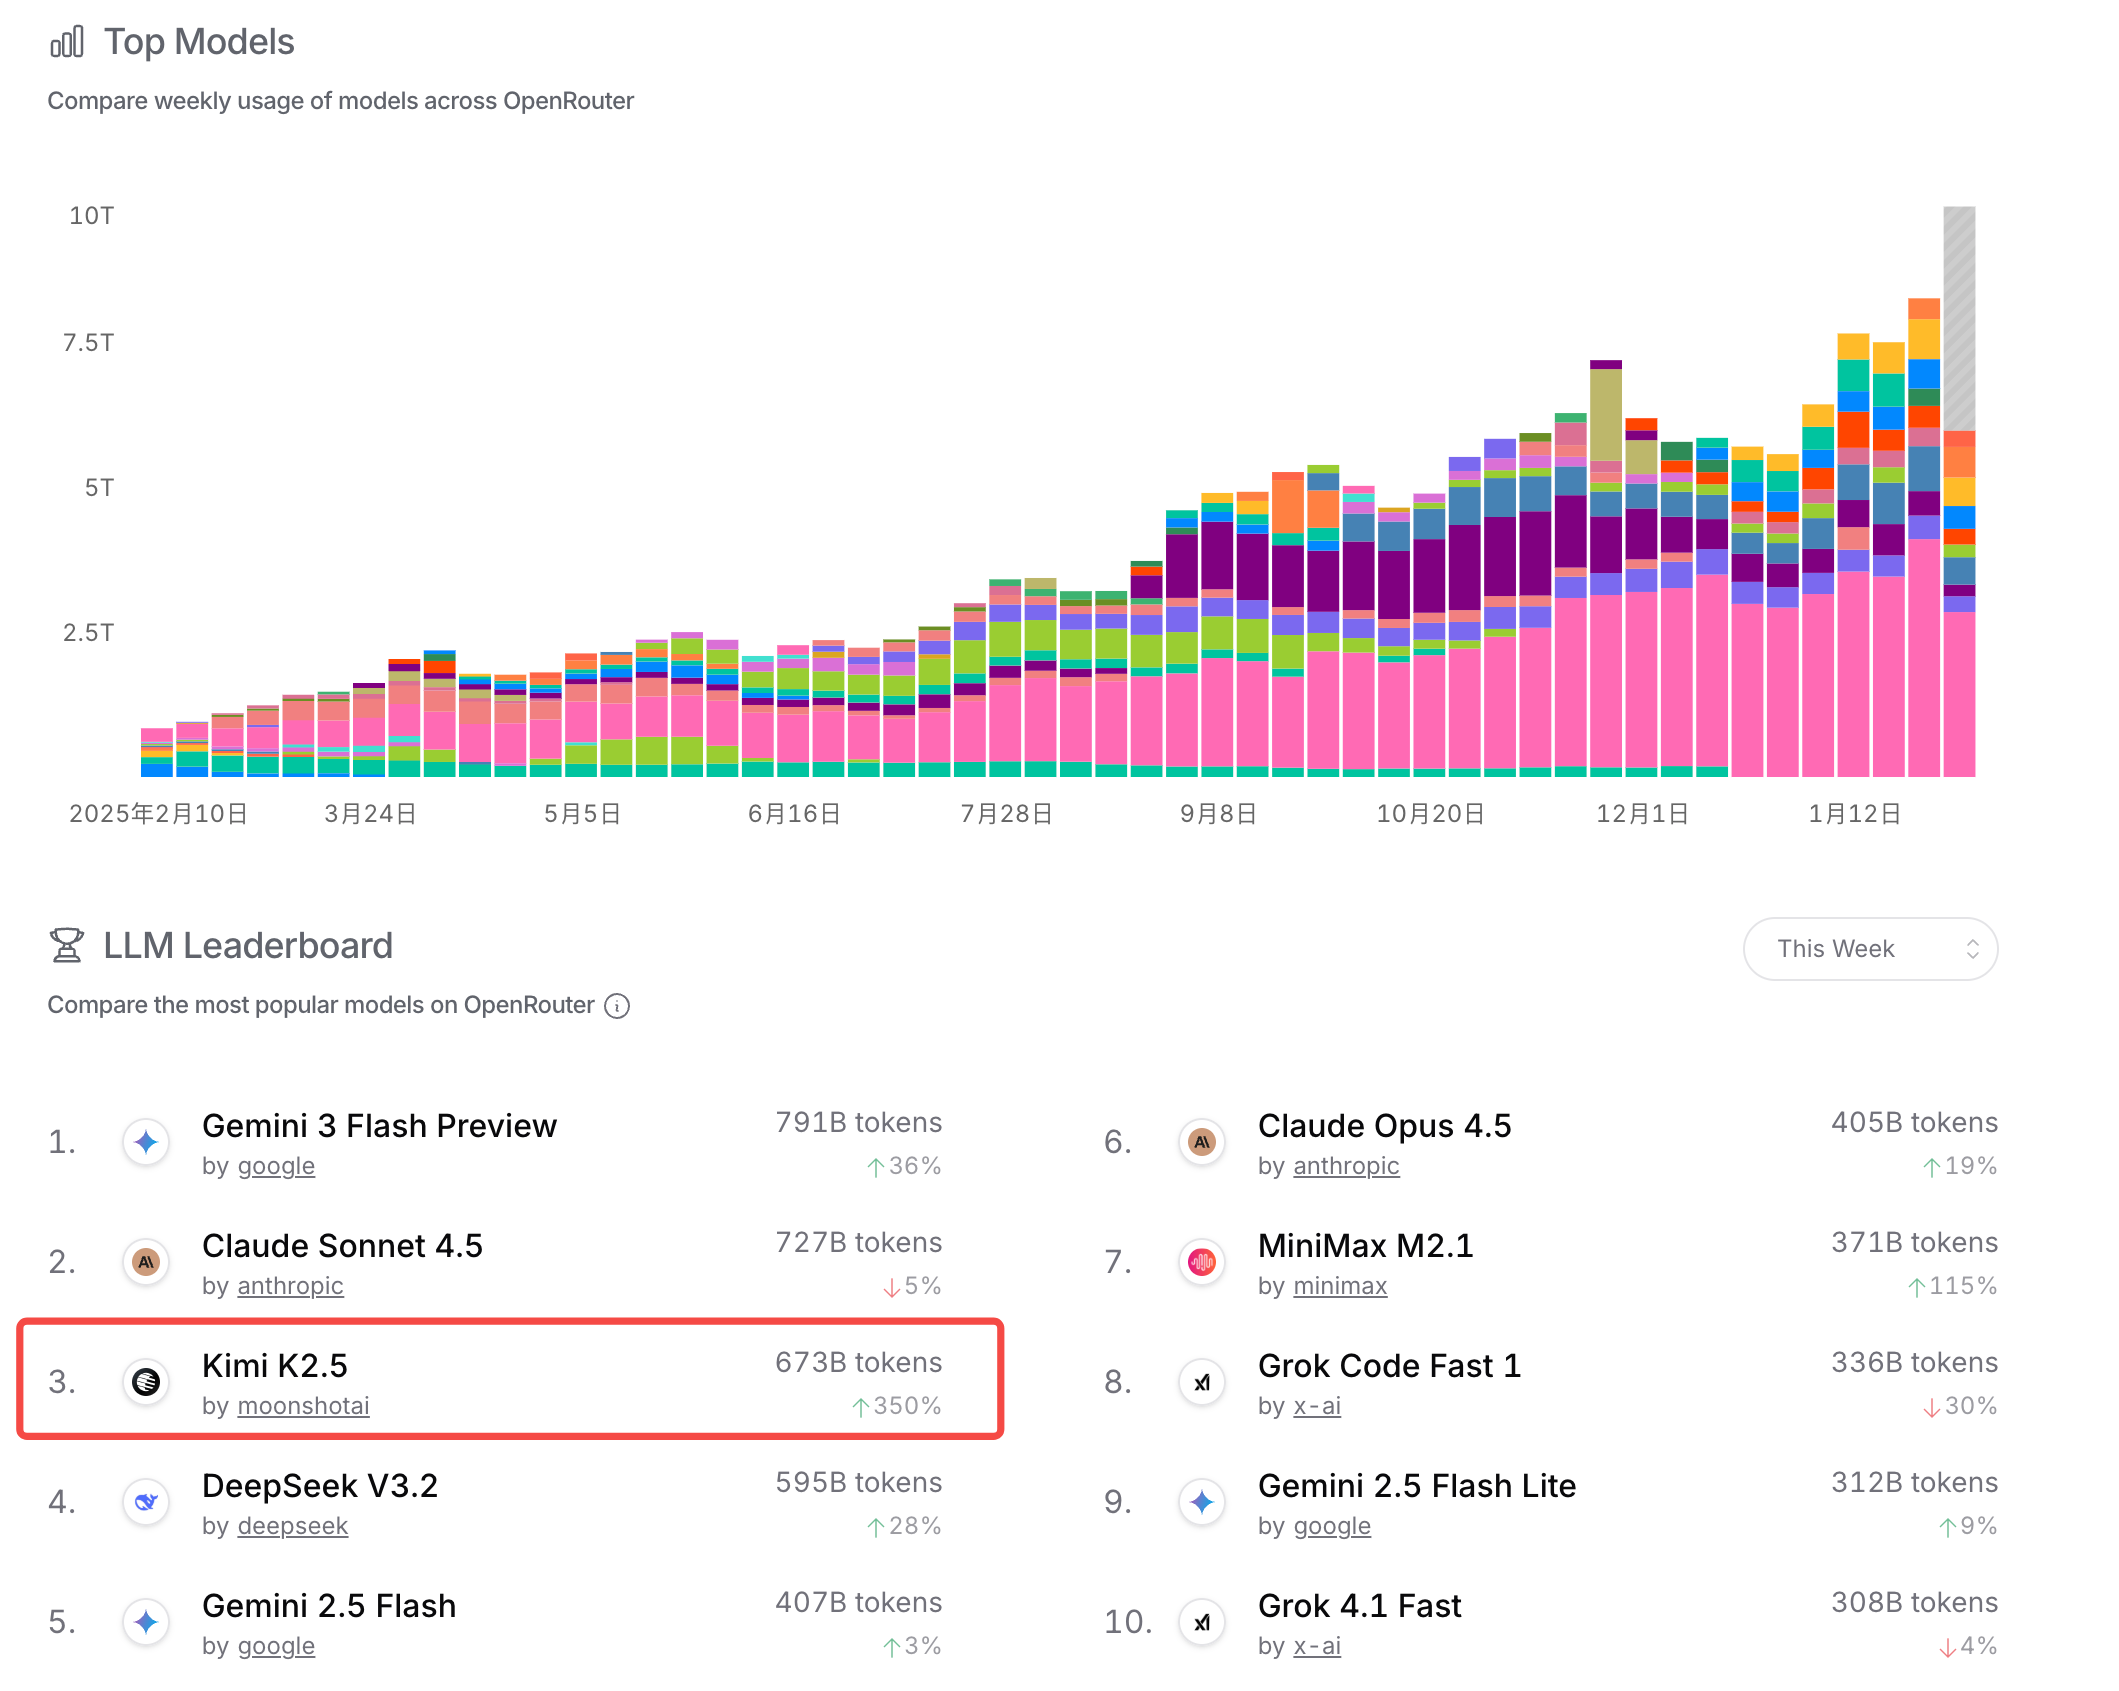Click the Kimi K2.5 moonshot logo icon

[x=146, y=1382]
